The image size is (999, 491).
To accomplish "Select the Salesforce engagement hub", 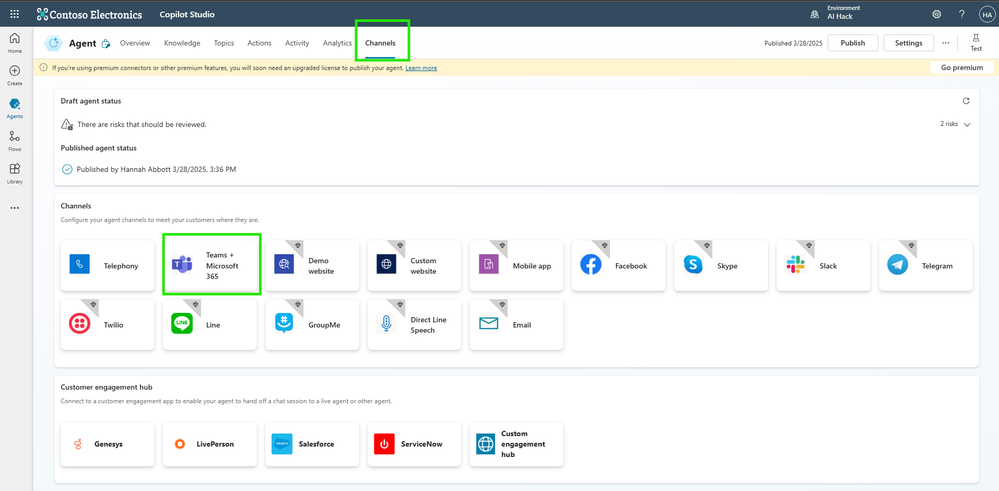I will click(x=312, y=444).
